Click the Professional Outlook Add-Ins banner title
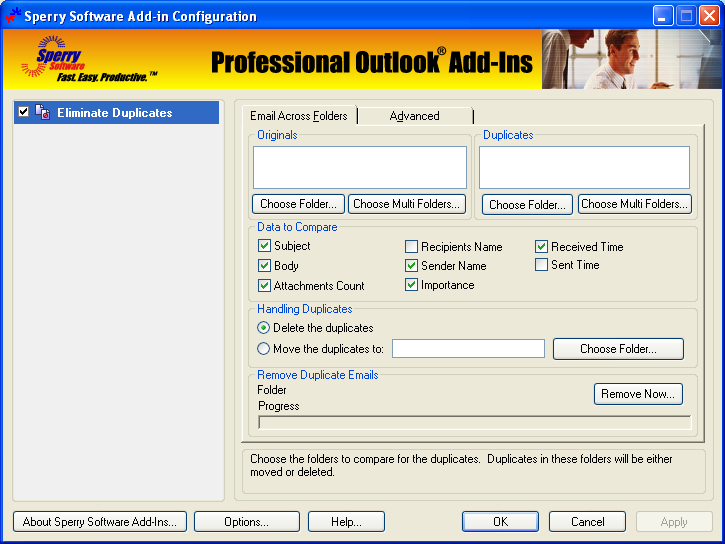Image resolution: width=725 pixels, height=544 pixels. [372, 61]
